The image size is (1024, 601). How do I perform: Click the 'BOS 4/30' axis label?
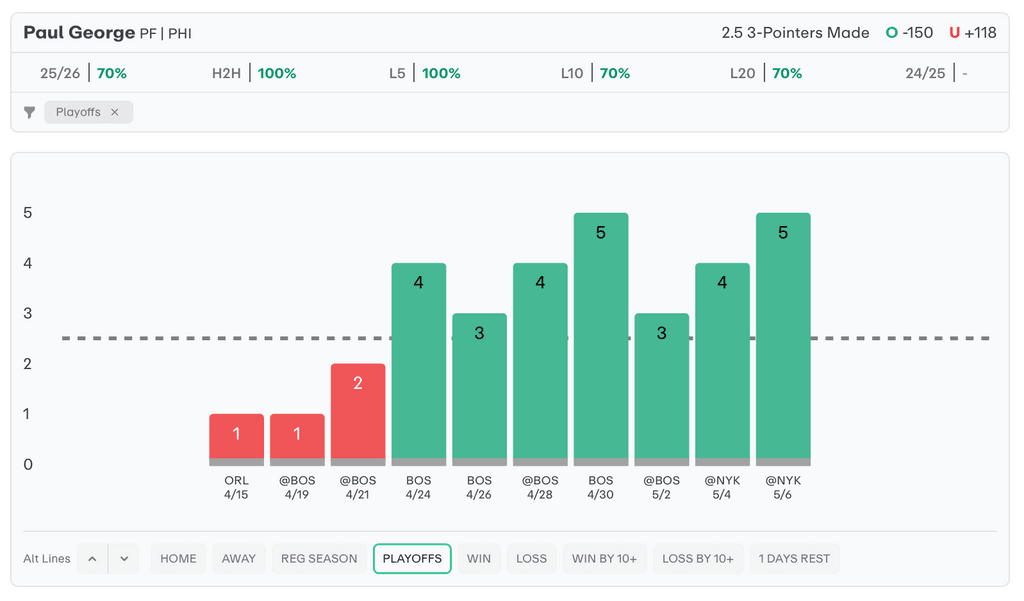coord(601,487)
